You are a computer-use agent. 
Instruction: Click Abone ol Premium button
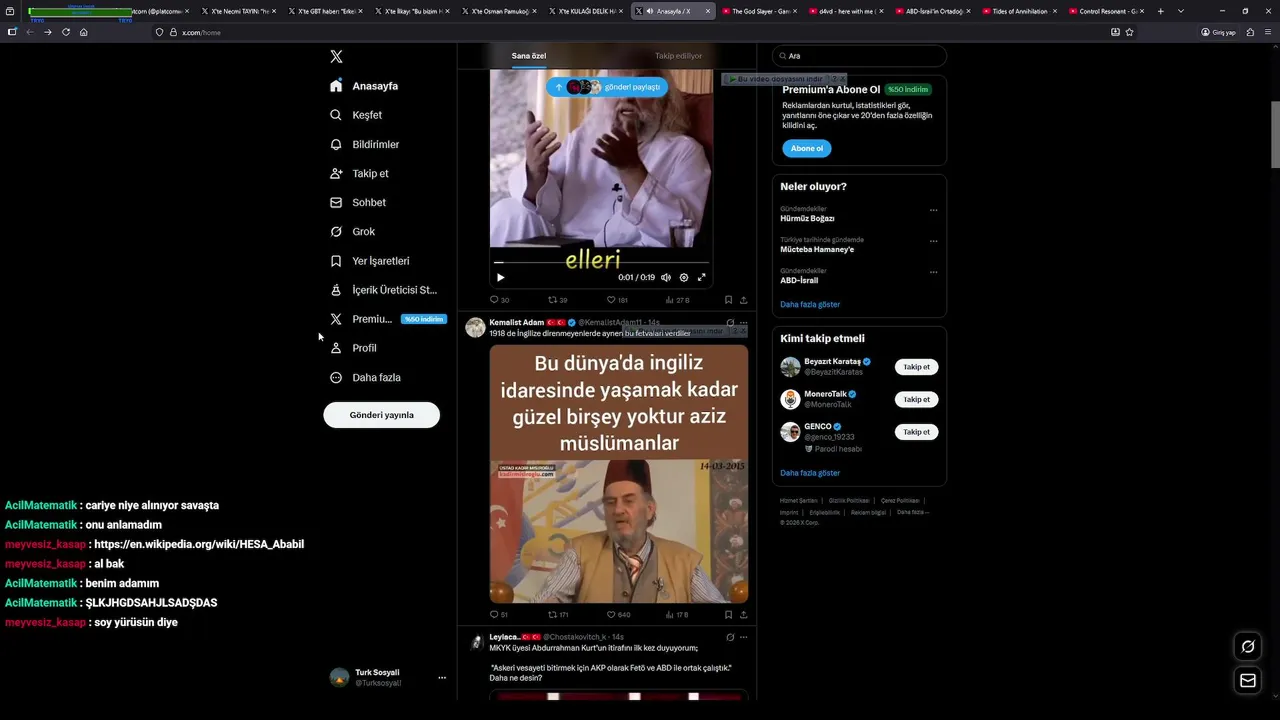(806, 149)
